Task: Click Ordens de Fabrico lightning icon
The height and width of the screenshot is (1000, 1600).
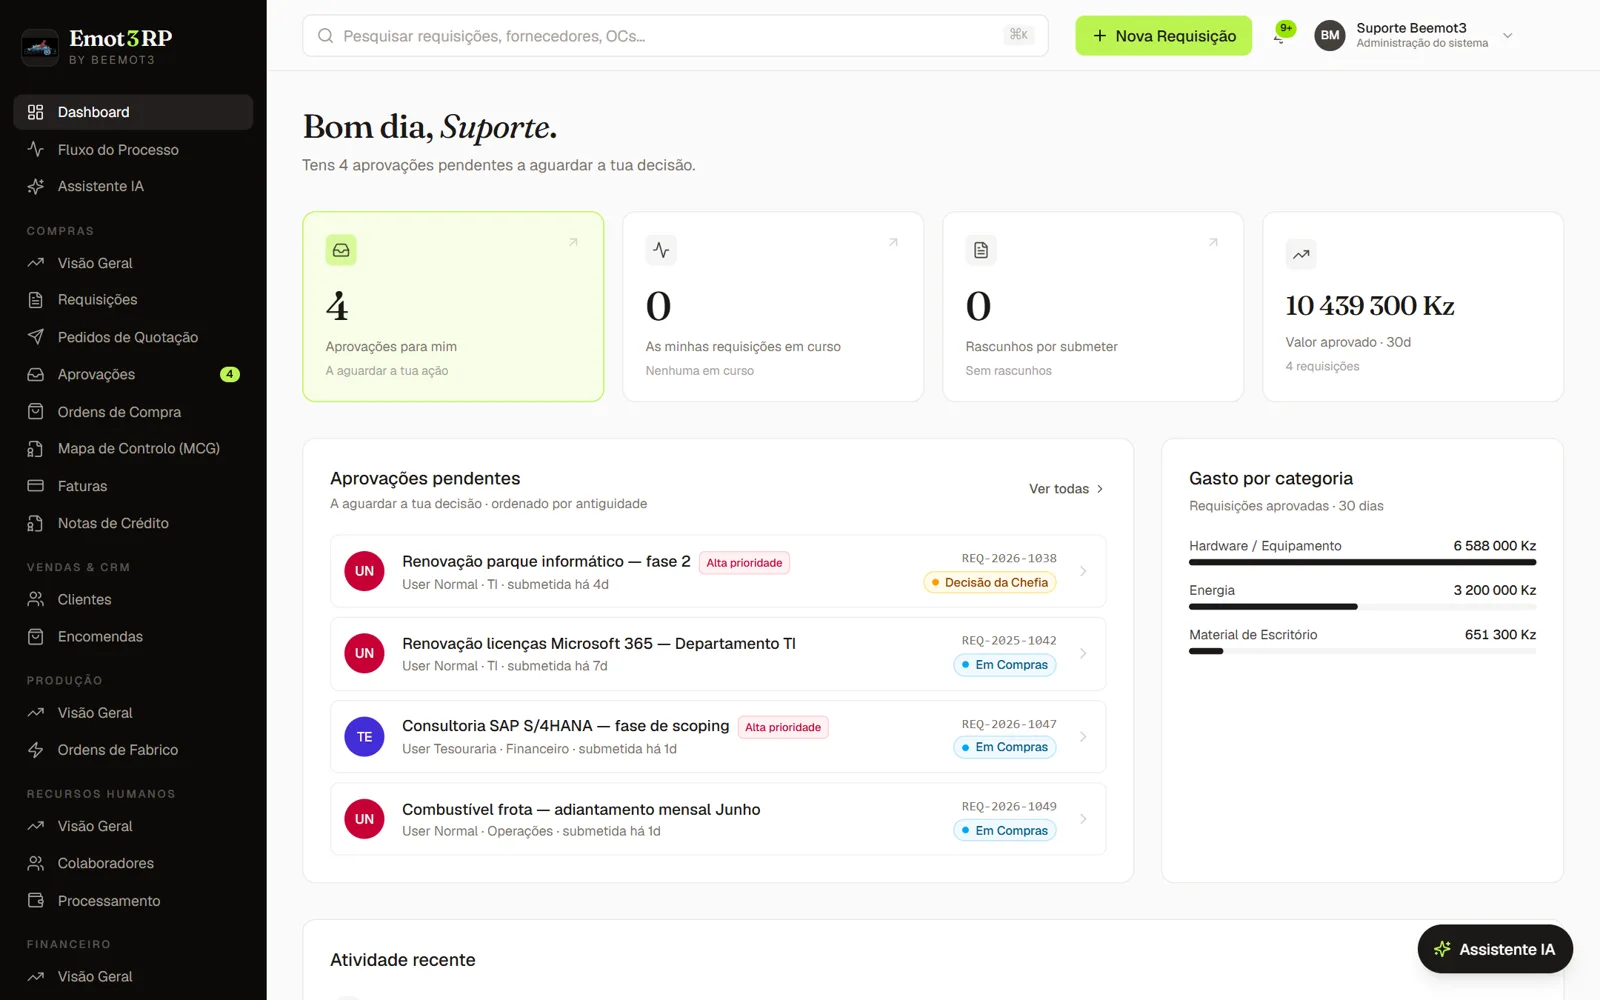Action: click(36, 750)
